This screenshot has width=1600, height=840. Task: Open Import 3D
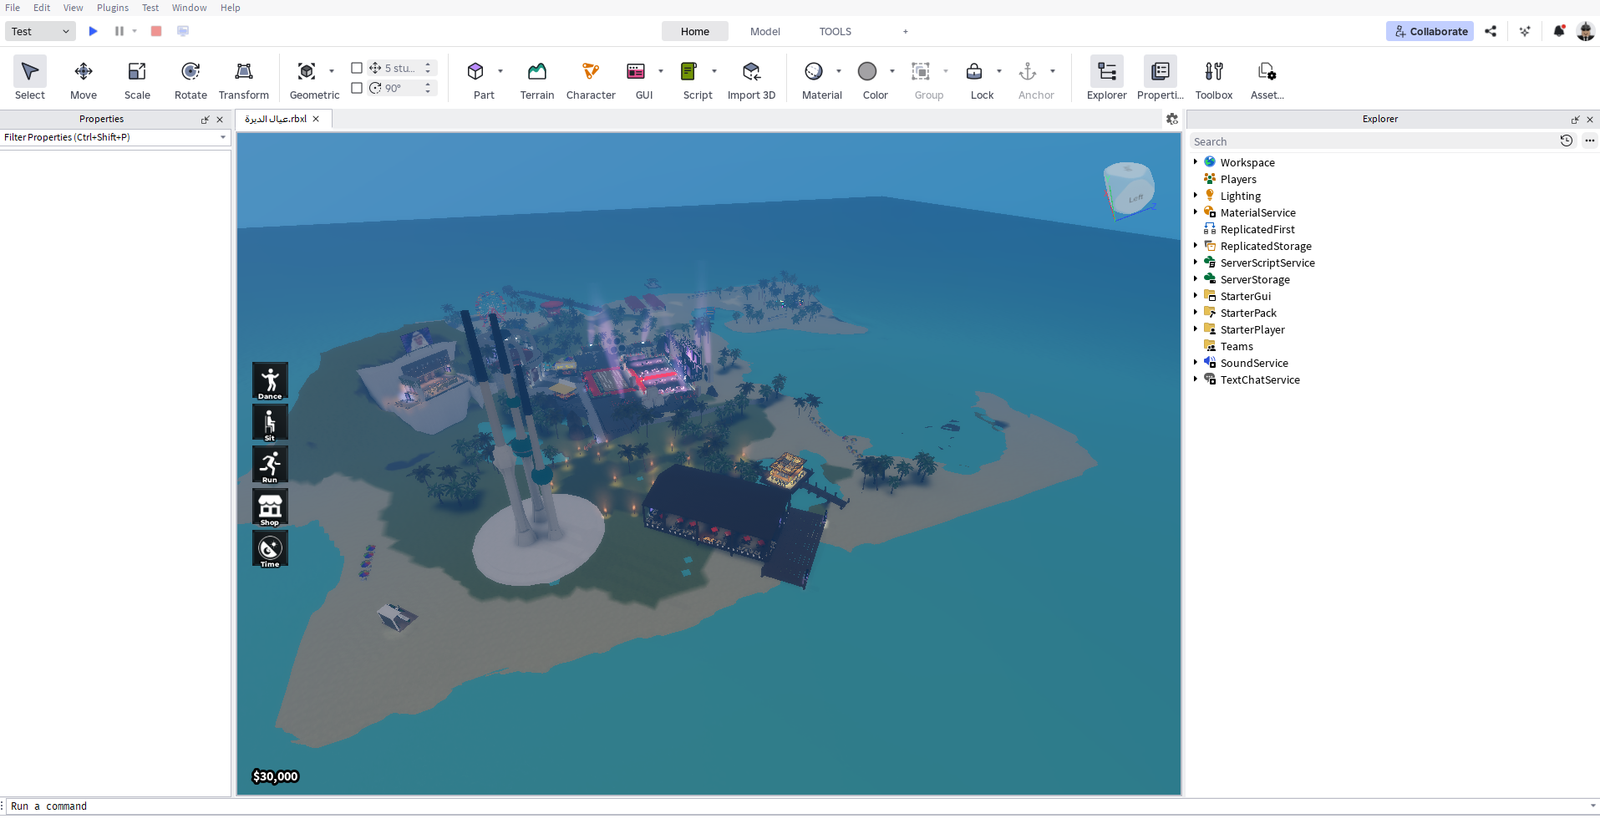(x=752, y=79)
